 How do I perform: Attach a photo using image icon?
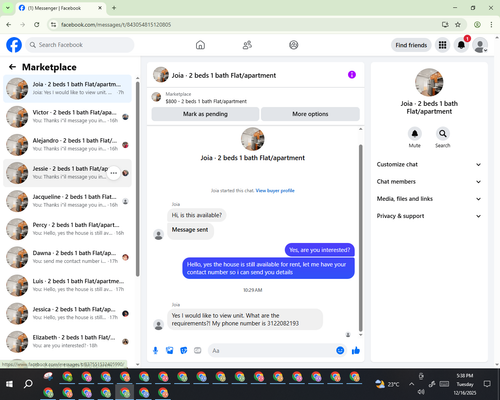point(169,351)
